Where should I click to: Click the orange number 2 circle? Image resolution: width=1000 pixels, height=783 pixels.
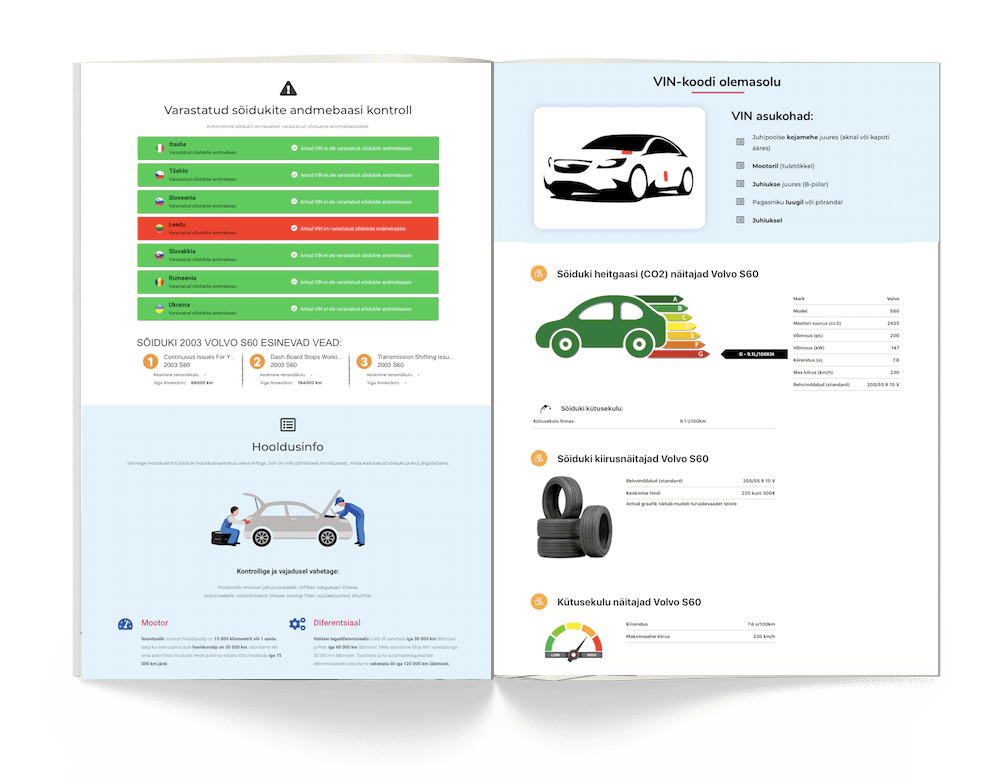pyautogui.click(x=257, y=362)
